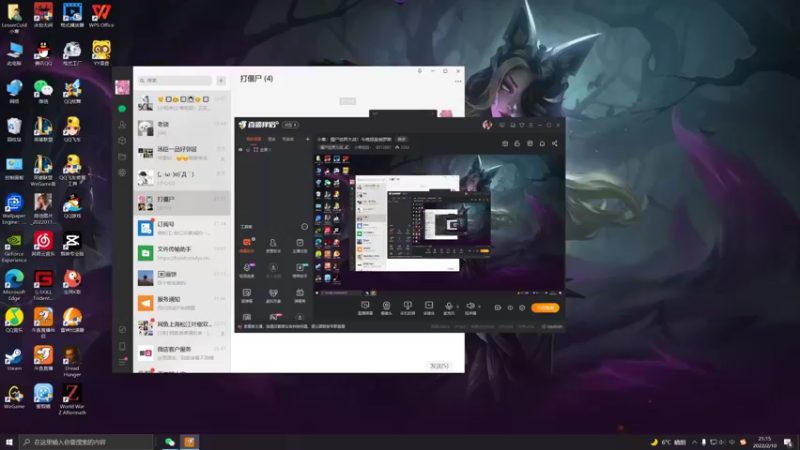Open the camera source in streaming toolbar

(x=386, y=306)
